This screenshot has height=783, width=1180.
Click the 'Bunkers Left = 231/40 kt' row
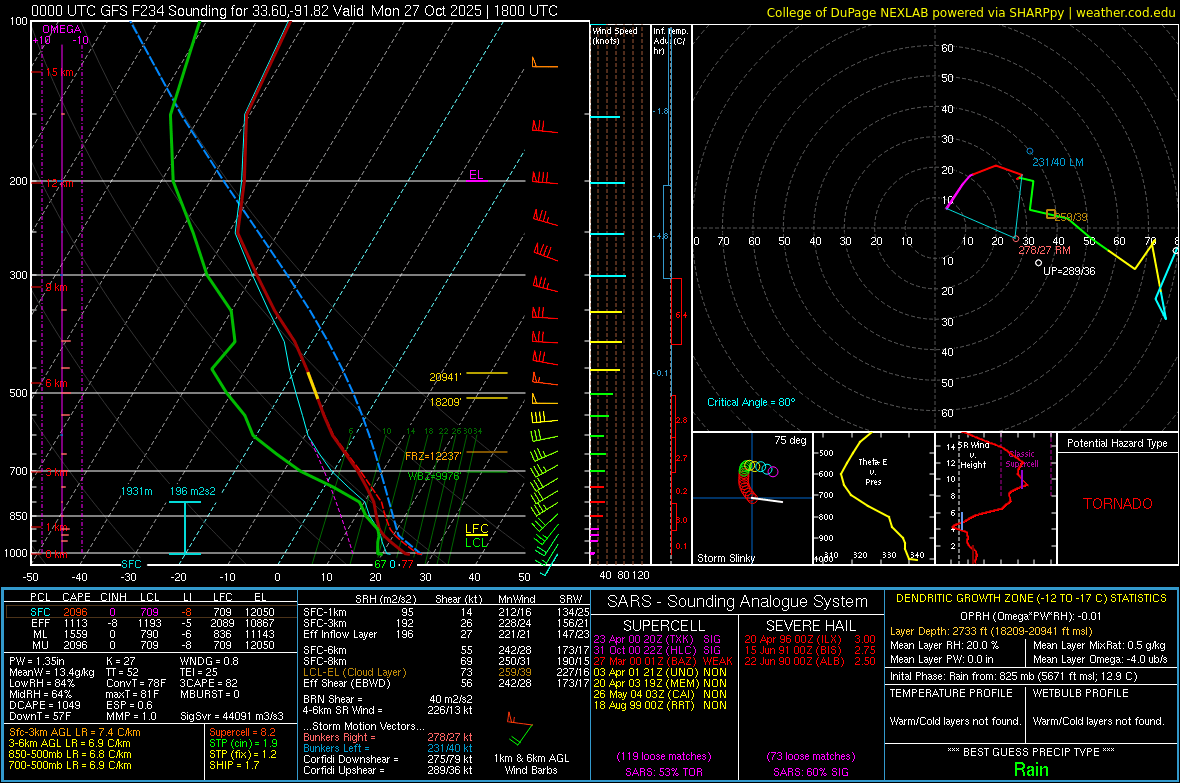coord(388,748)
